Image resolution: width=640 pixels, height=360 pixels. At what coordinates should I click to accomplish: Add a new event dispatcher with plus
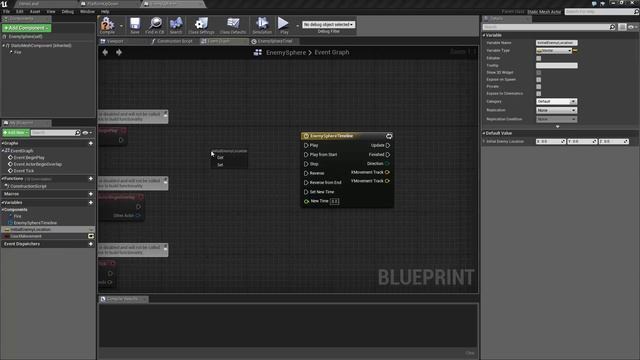91,244
